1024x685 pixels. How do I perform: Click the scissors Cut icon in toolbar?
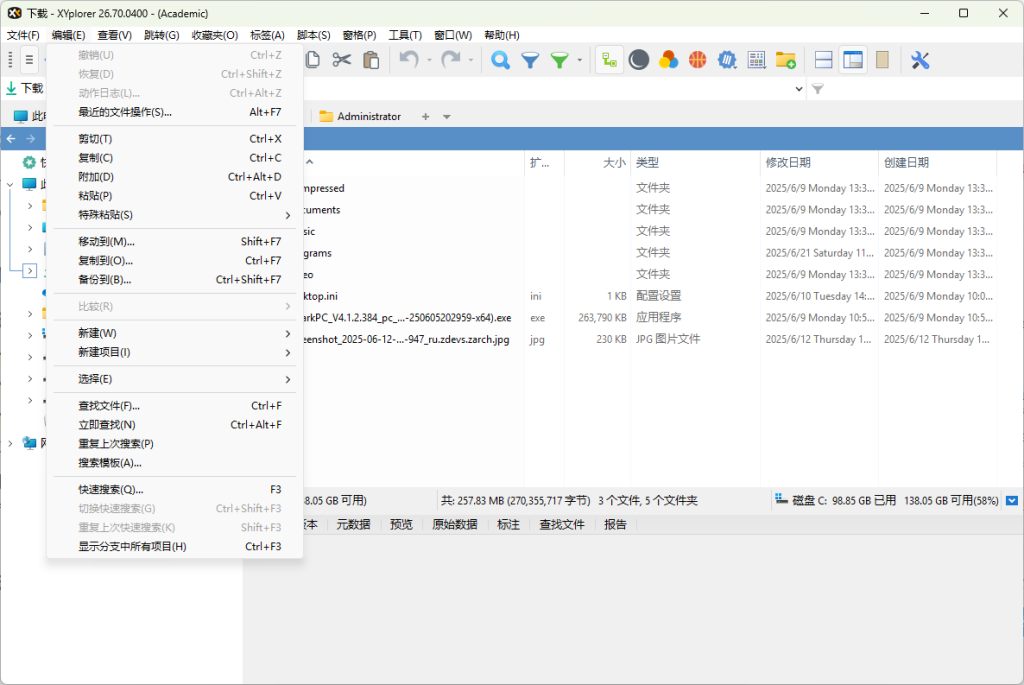[x=342, y=60]
